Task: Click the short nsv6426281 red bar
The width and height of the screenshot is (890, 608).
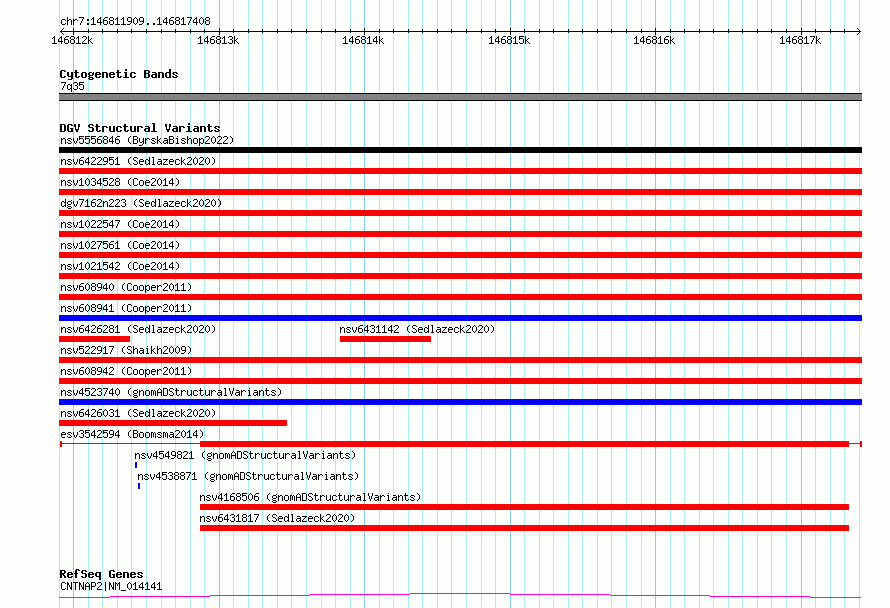Action: (95, 339)
